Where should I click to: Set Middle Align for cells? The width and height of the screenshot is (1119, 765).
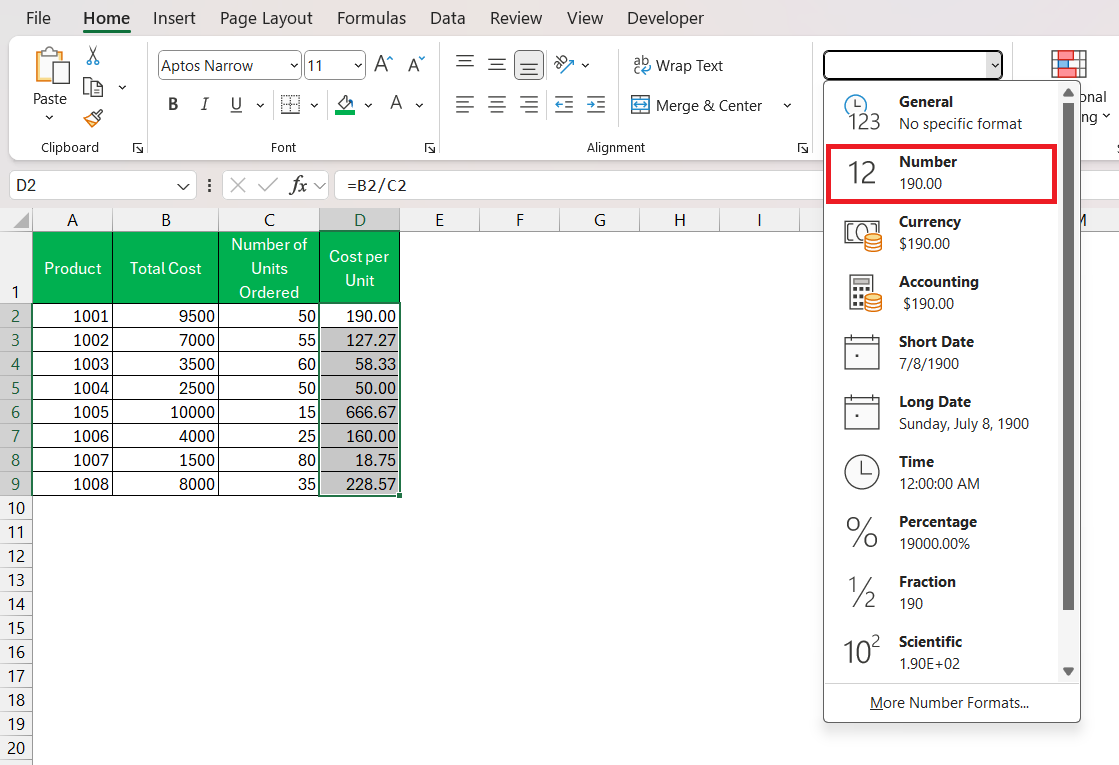click(497, 65)
